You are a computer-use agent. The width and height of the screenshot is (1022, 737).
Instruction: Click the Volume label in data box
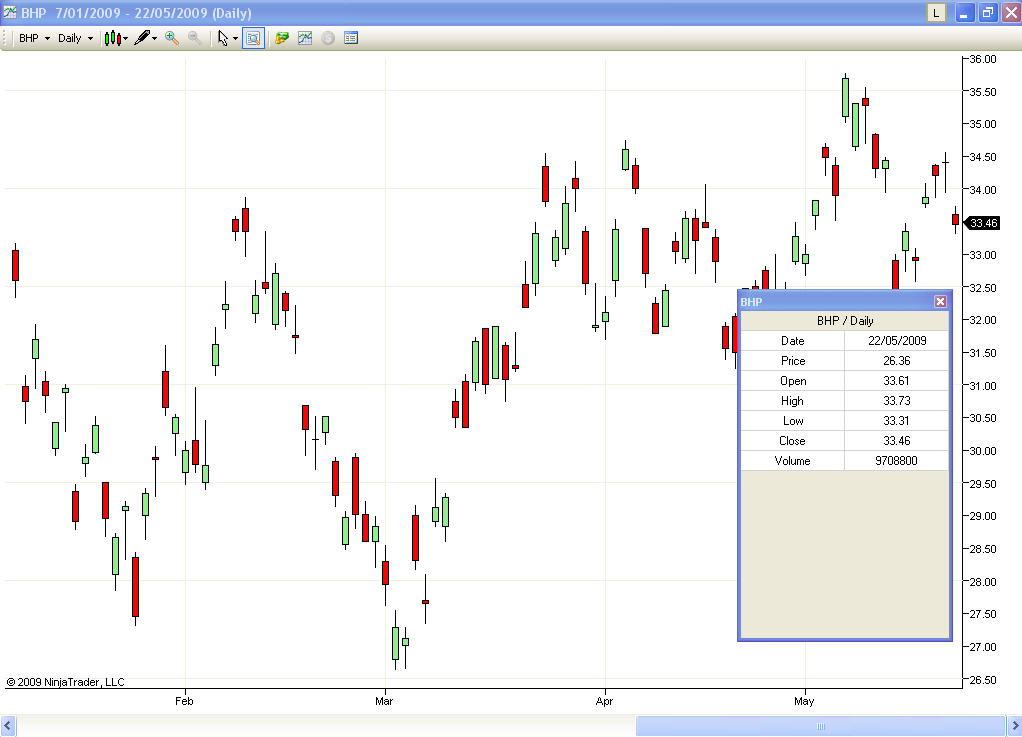click(793, 461)
